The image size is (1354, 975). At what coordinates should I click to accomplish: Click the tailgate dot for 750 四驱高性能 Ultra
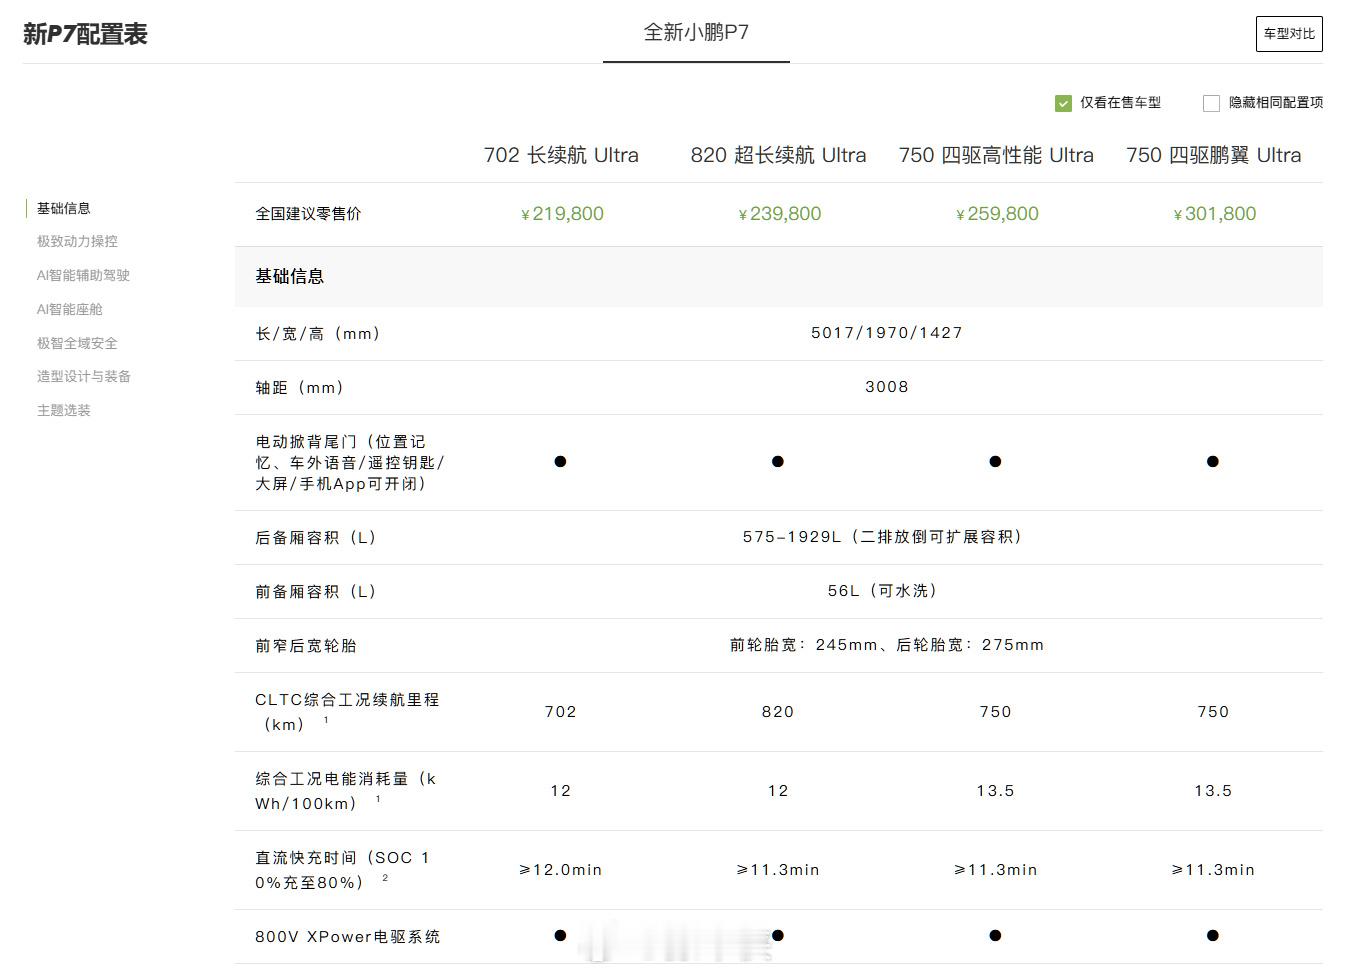995,461
